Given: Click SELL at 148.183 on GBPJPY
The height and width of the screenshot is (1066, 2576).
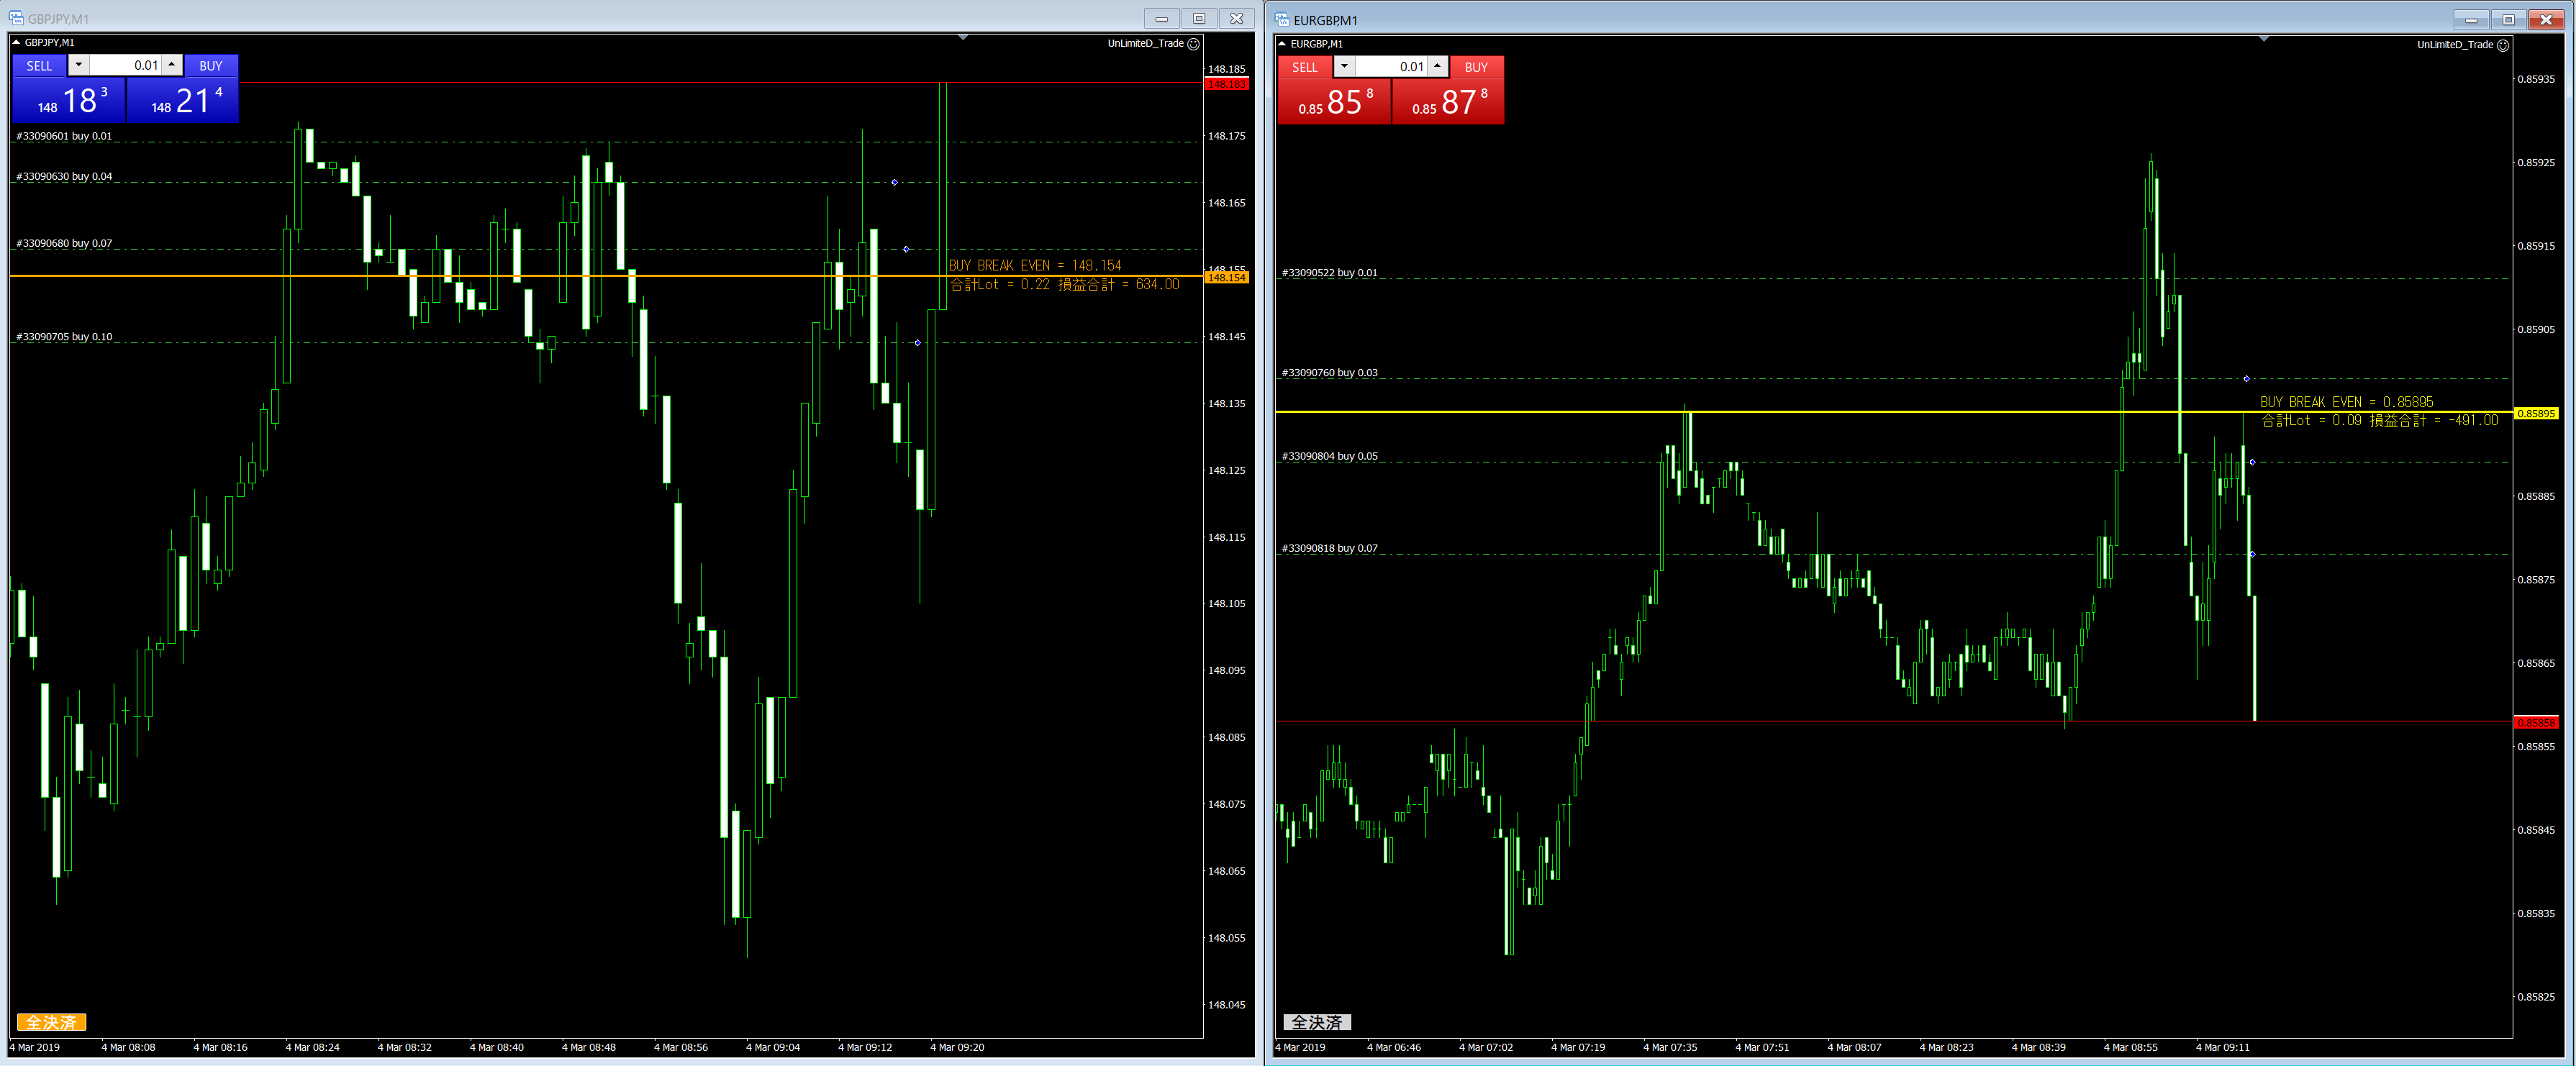Looking at the screenshot, I should [68, 100].
